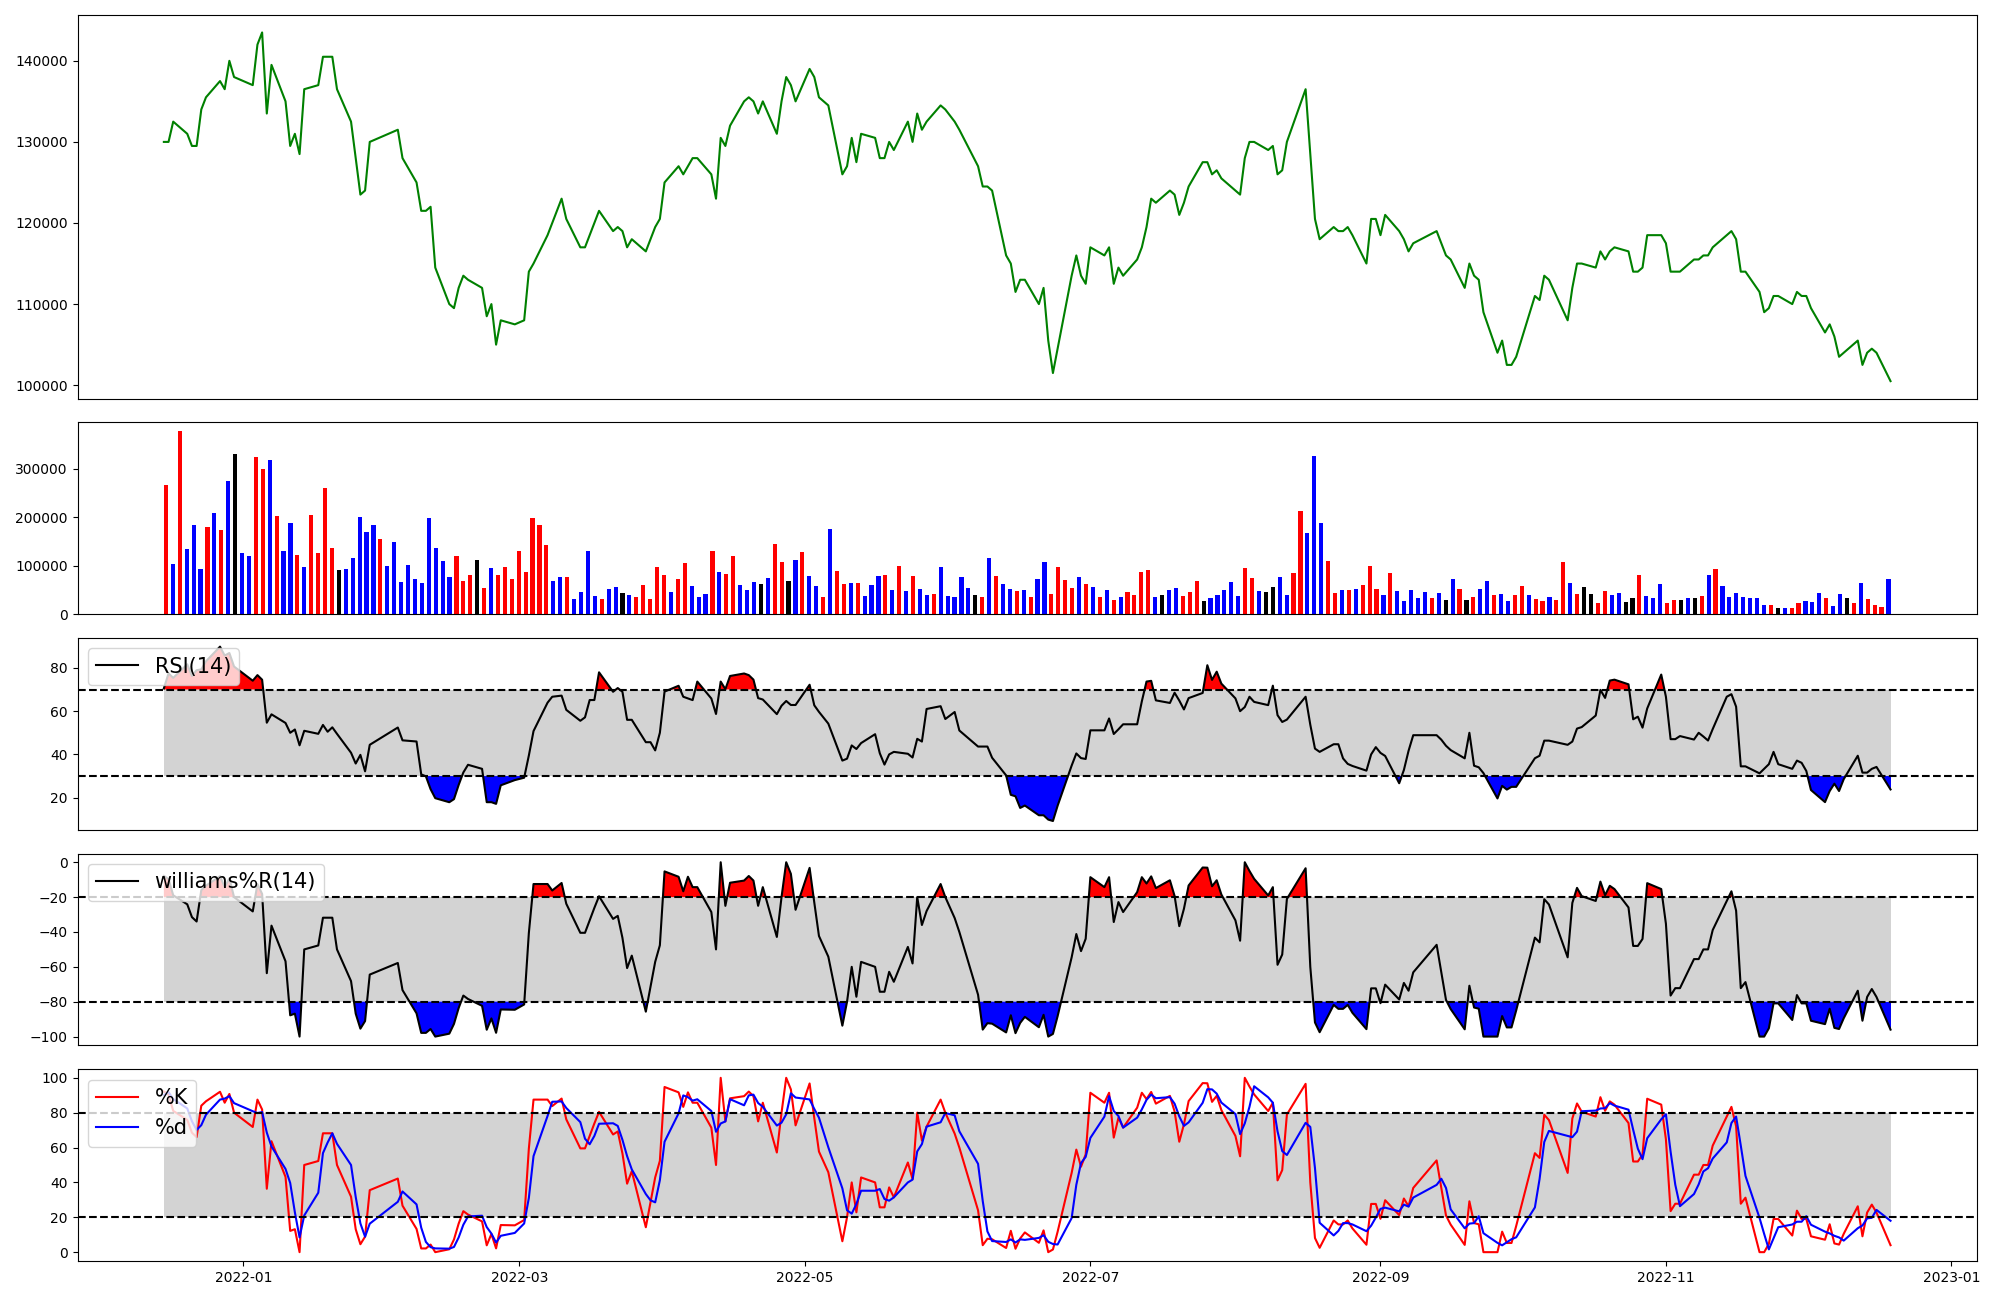Click the 2022-11 date tick label
Viewport: 2000px width, 1300px height.
(x=1666, y=1277)
